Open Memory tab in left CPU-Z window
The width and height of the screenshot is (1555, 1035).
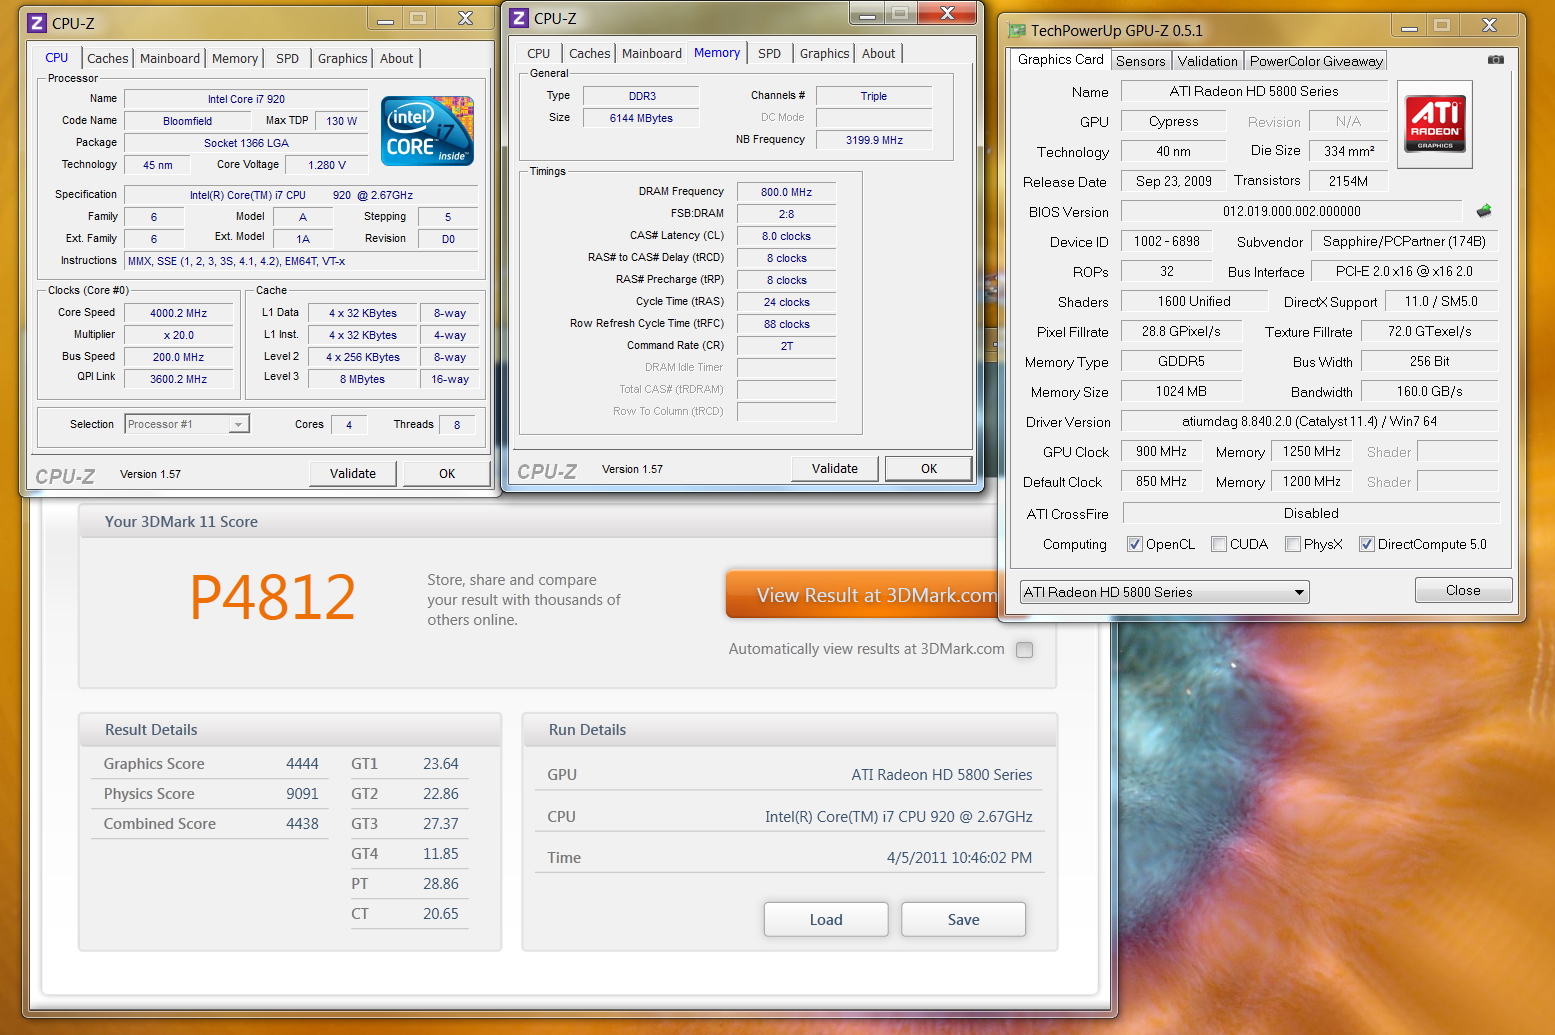click(235, 58)
